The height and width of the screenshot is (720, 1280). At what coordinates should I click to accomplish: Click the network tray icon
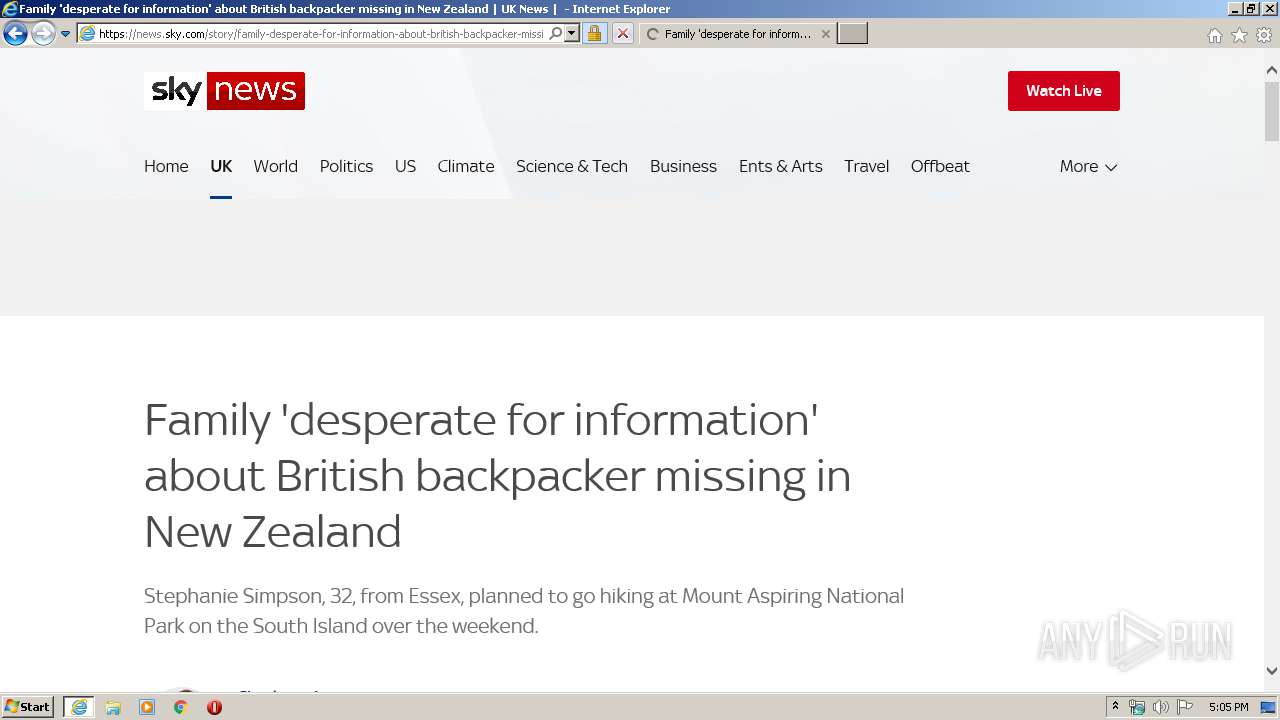coord(1137,707)
